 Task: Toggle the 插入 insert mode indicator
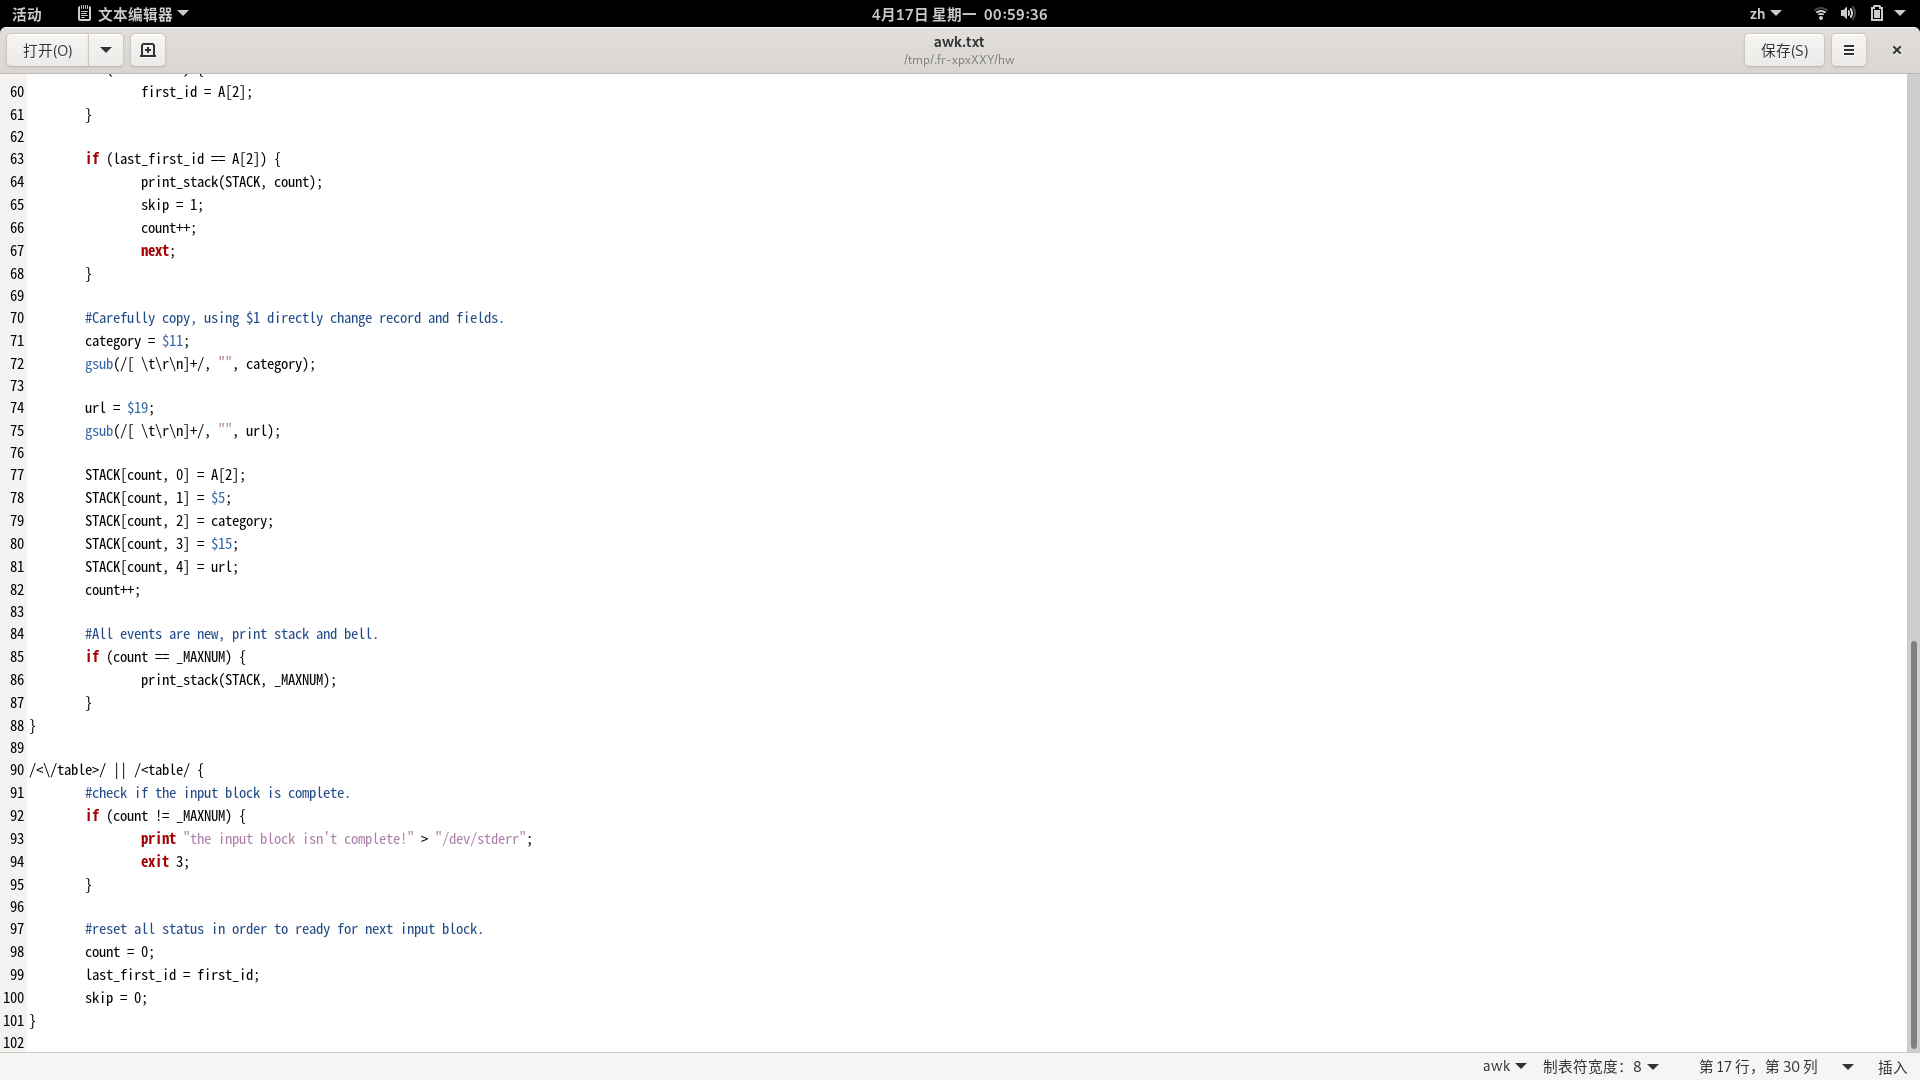point(1892,1066)
